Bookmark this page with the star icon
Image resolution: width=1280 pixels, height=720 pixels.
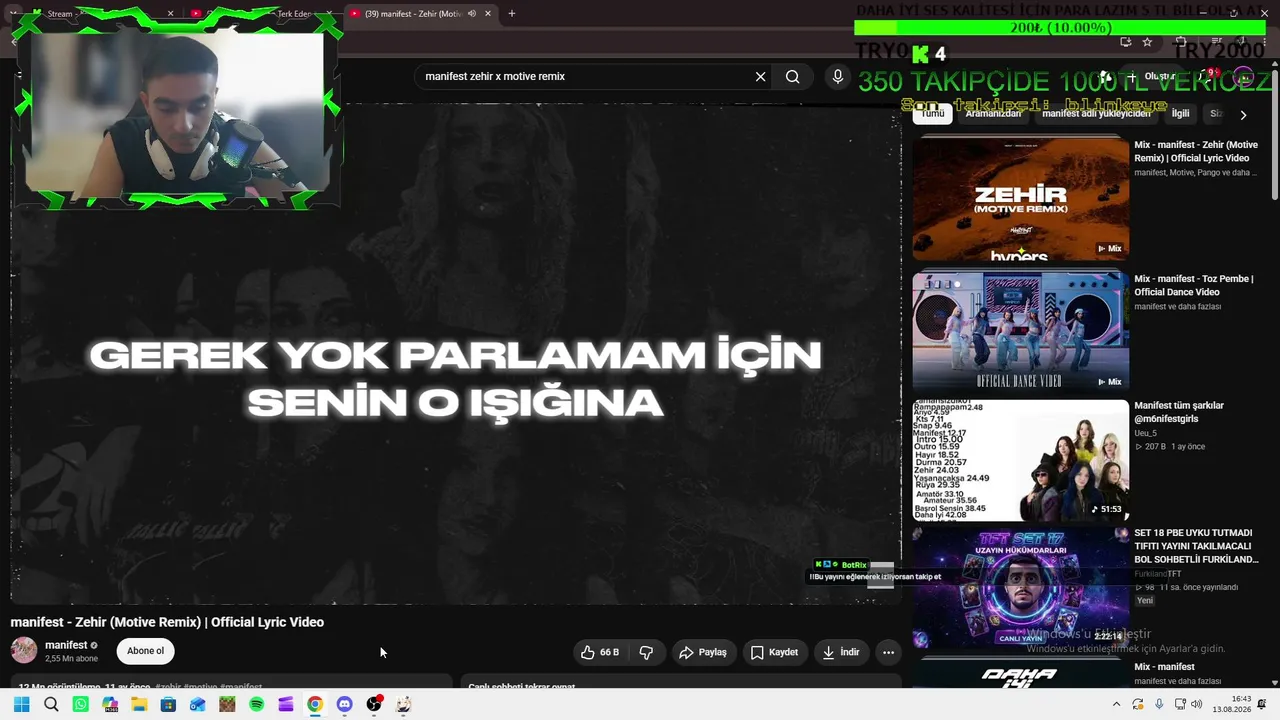pyautogui.click(x=1147, y=42)
